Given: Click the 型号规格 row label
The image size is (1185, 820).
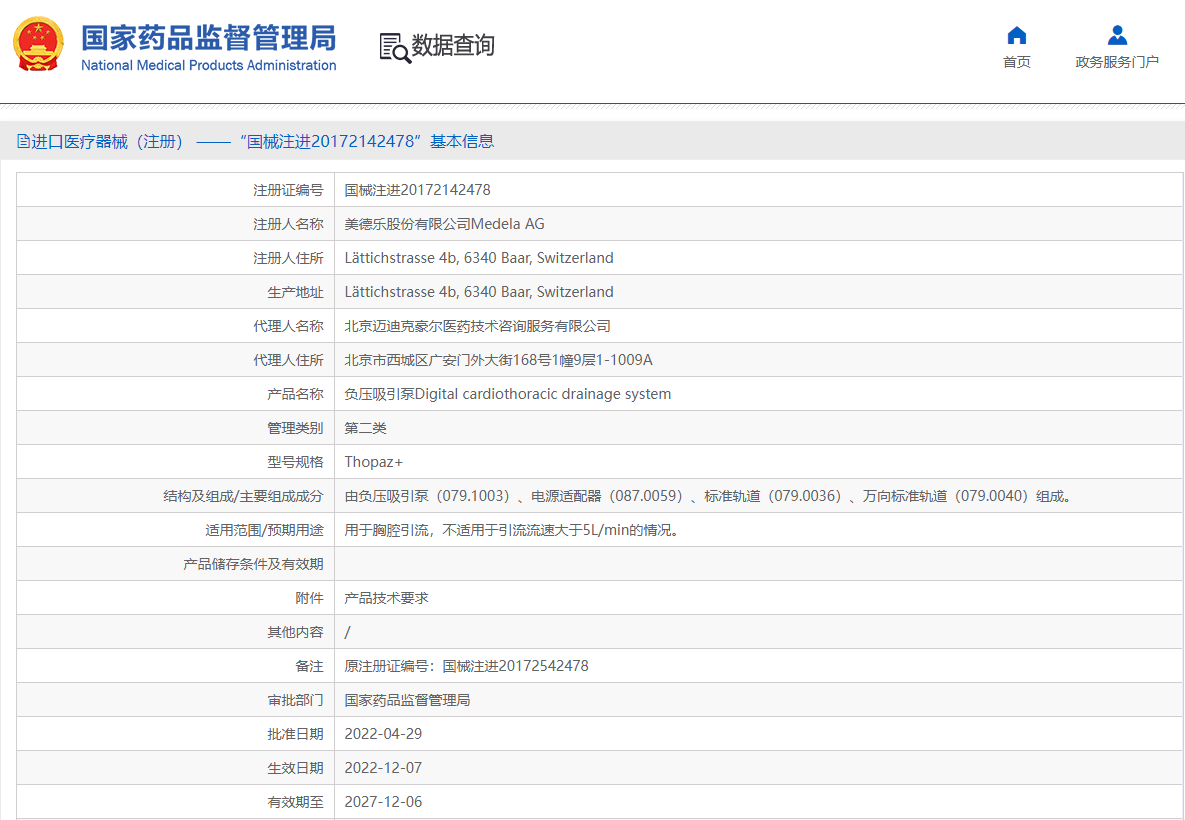Looking at the screenshot, I should click(295, 462).
